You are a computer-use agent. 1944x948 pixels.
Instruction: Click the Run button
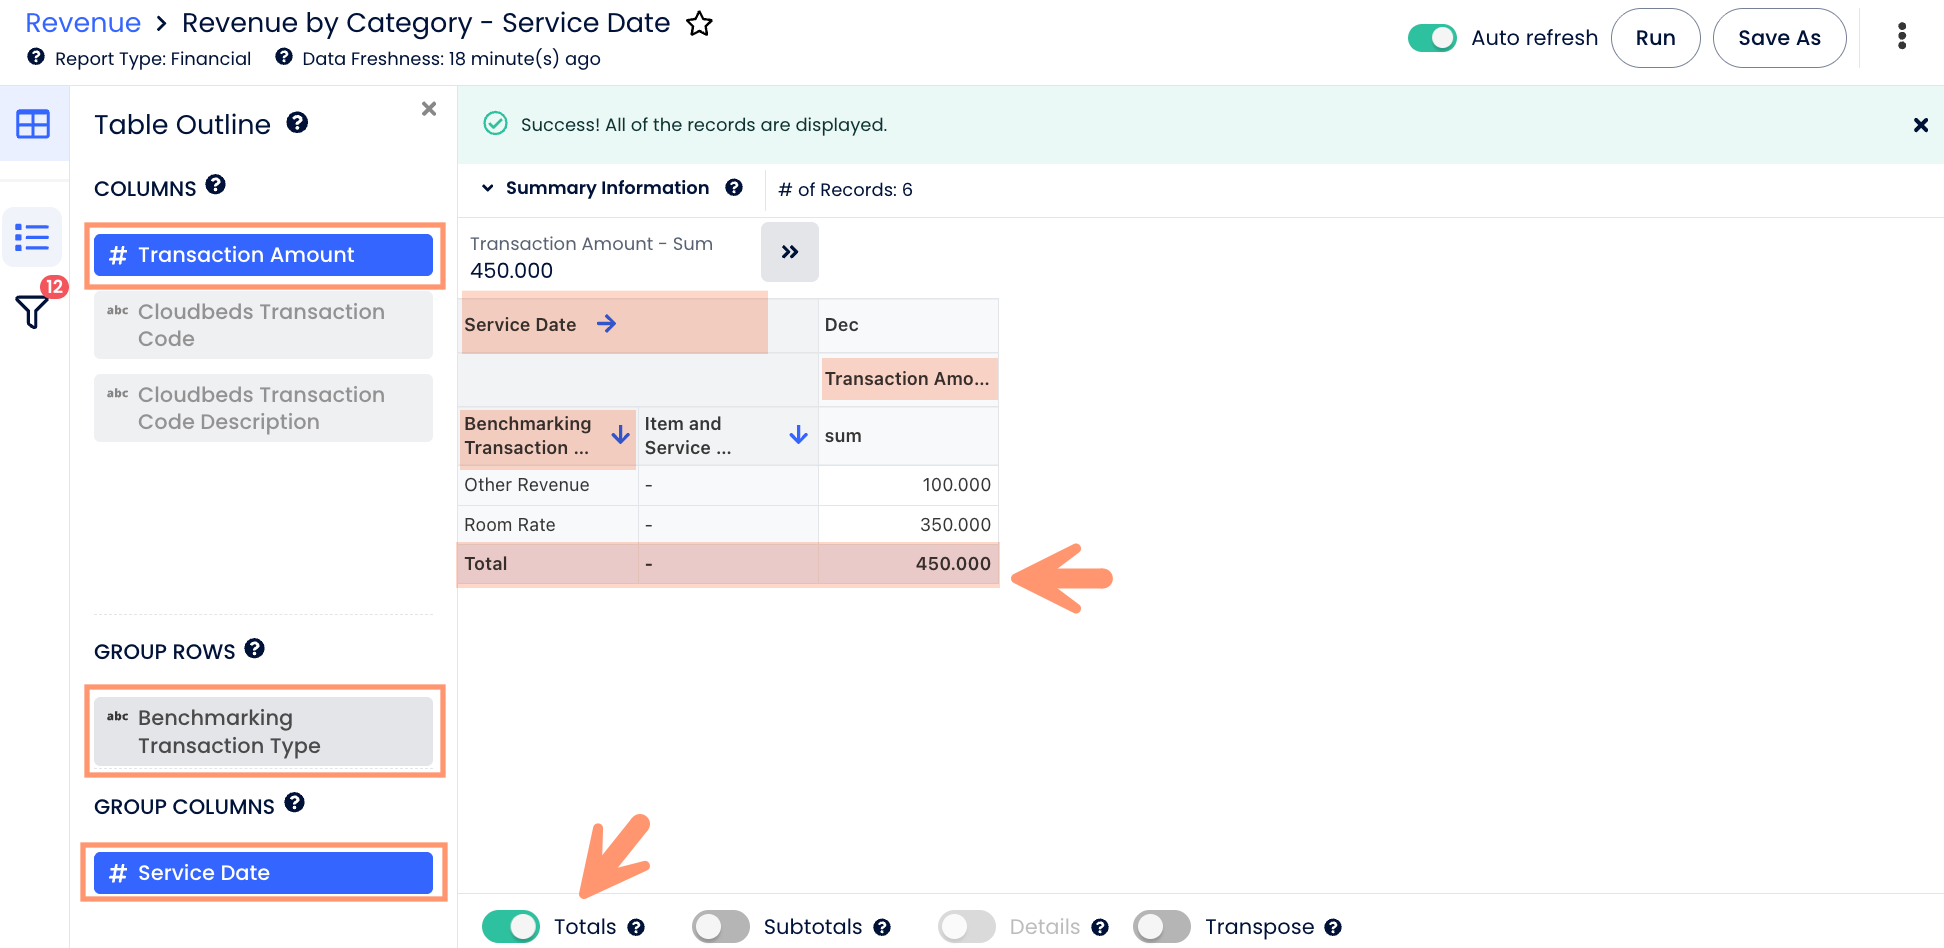(1655, 38)
